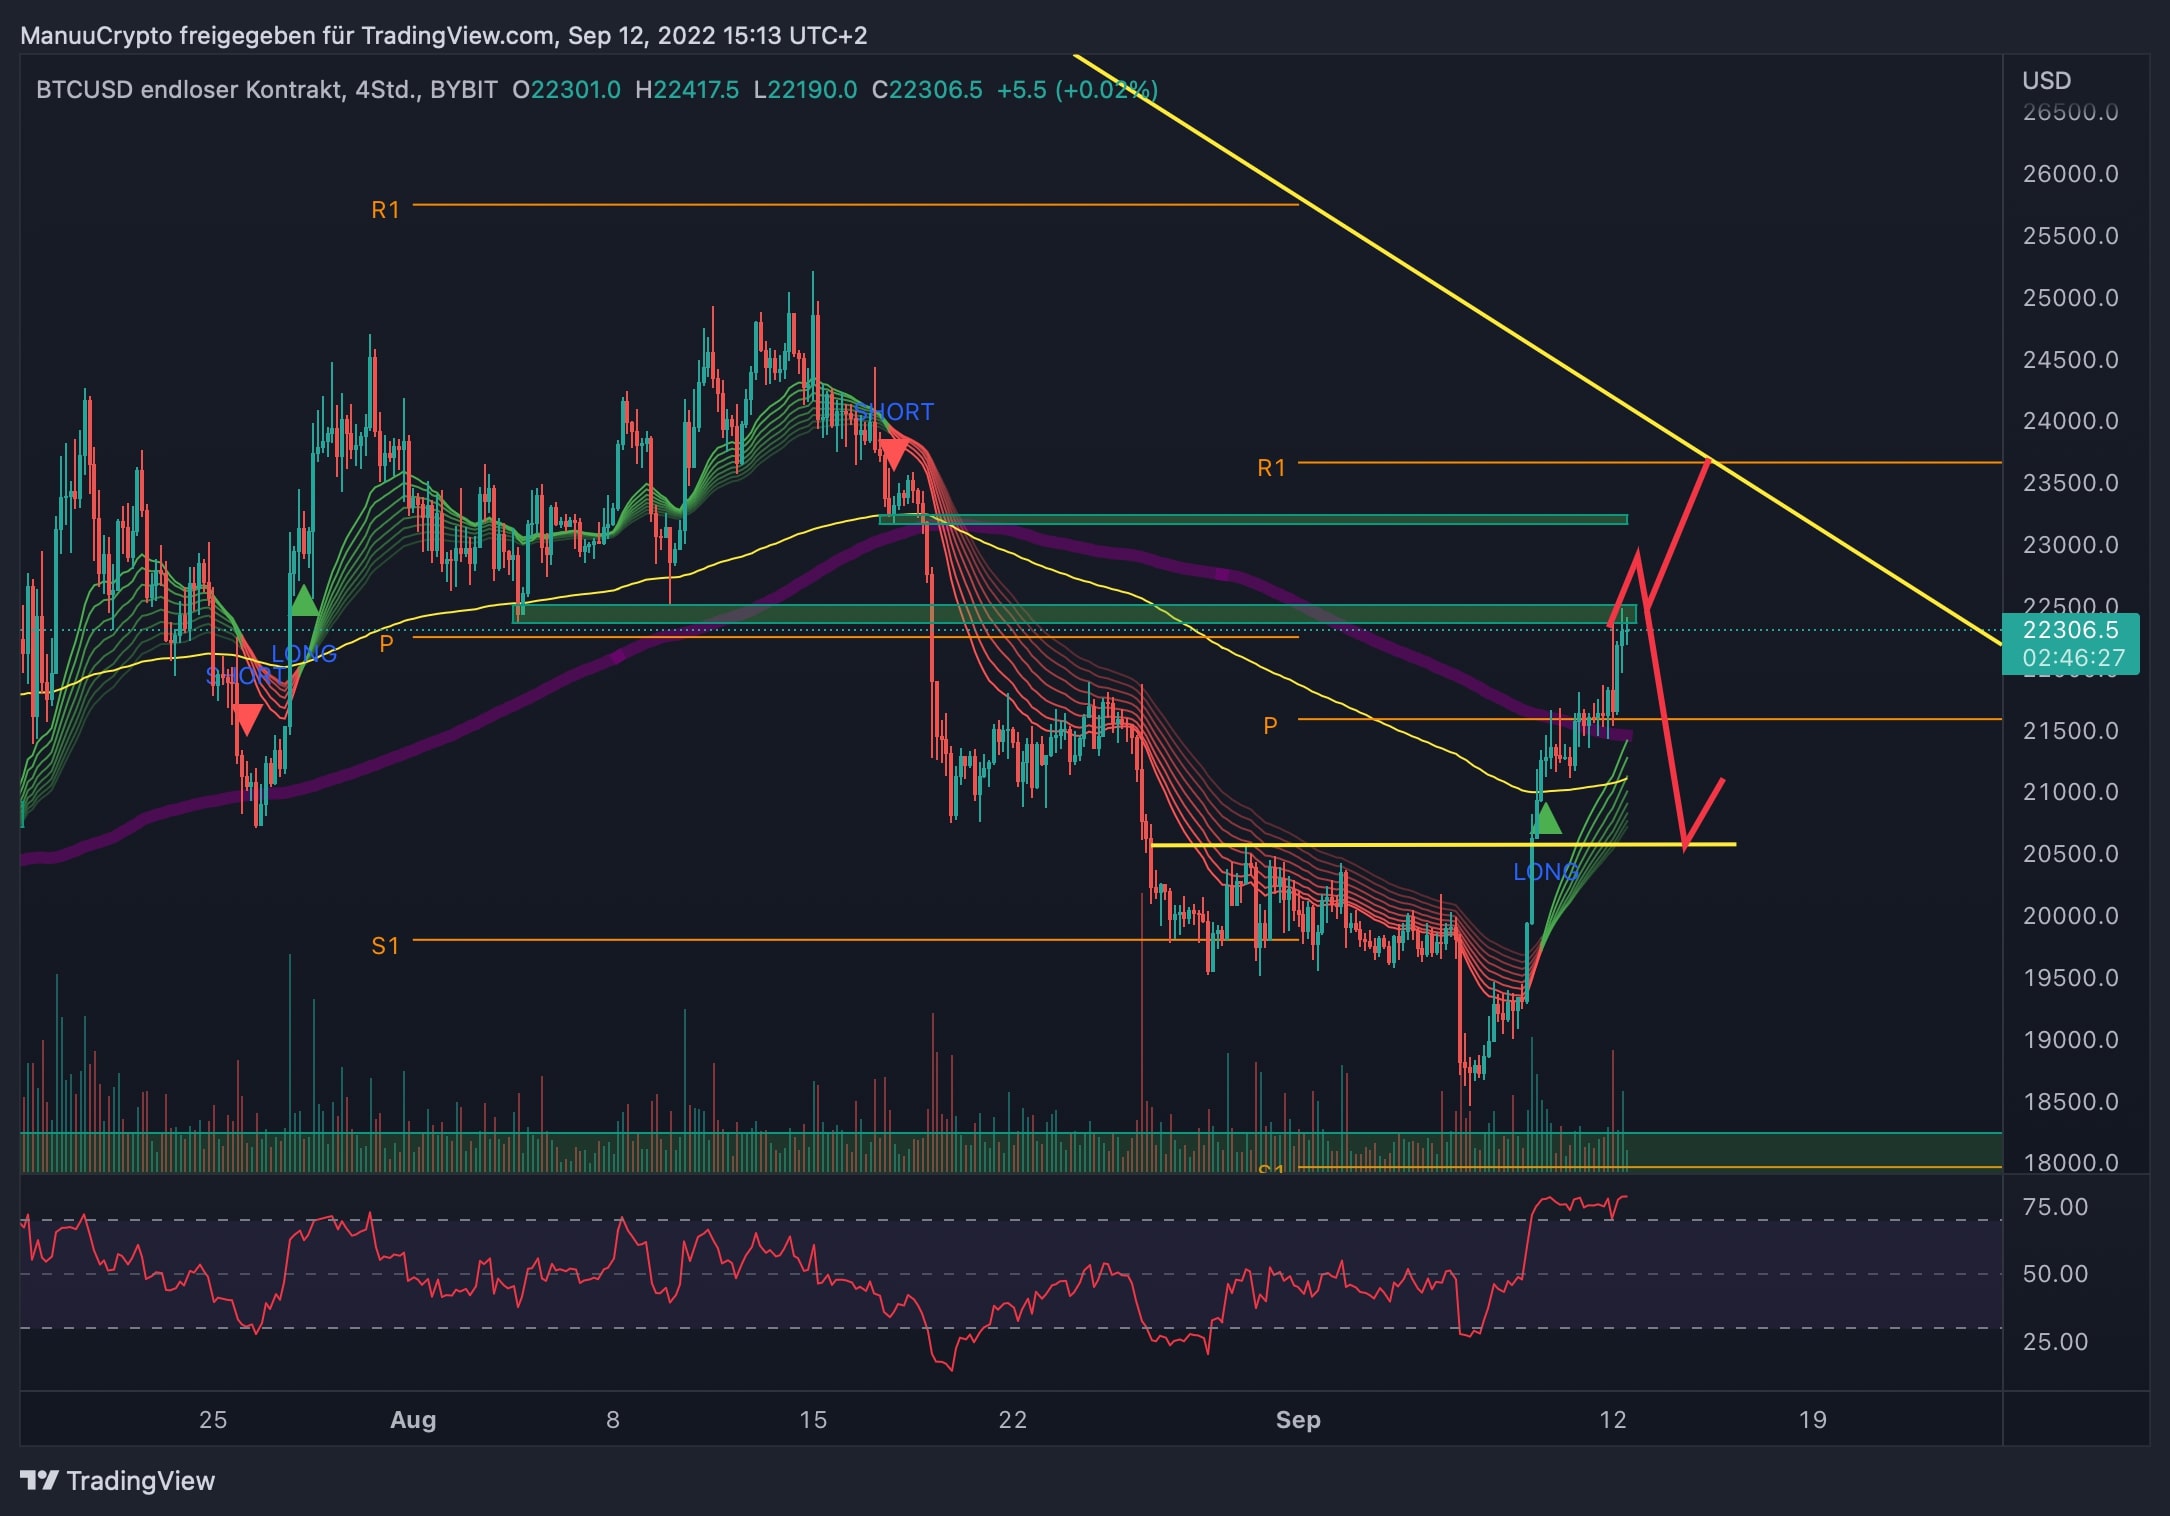Viewport: 2170px width, 1516px height.
Task: Select the red down-triangle marker below the August SHORT label
Action: click(x=893, y=453)
